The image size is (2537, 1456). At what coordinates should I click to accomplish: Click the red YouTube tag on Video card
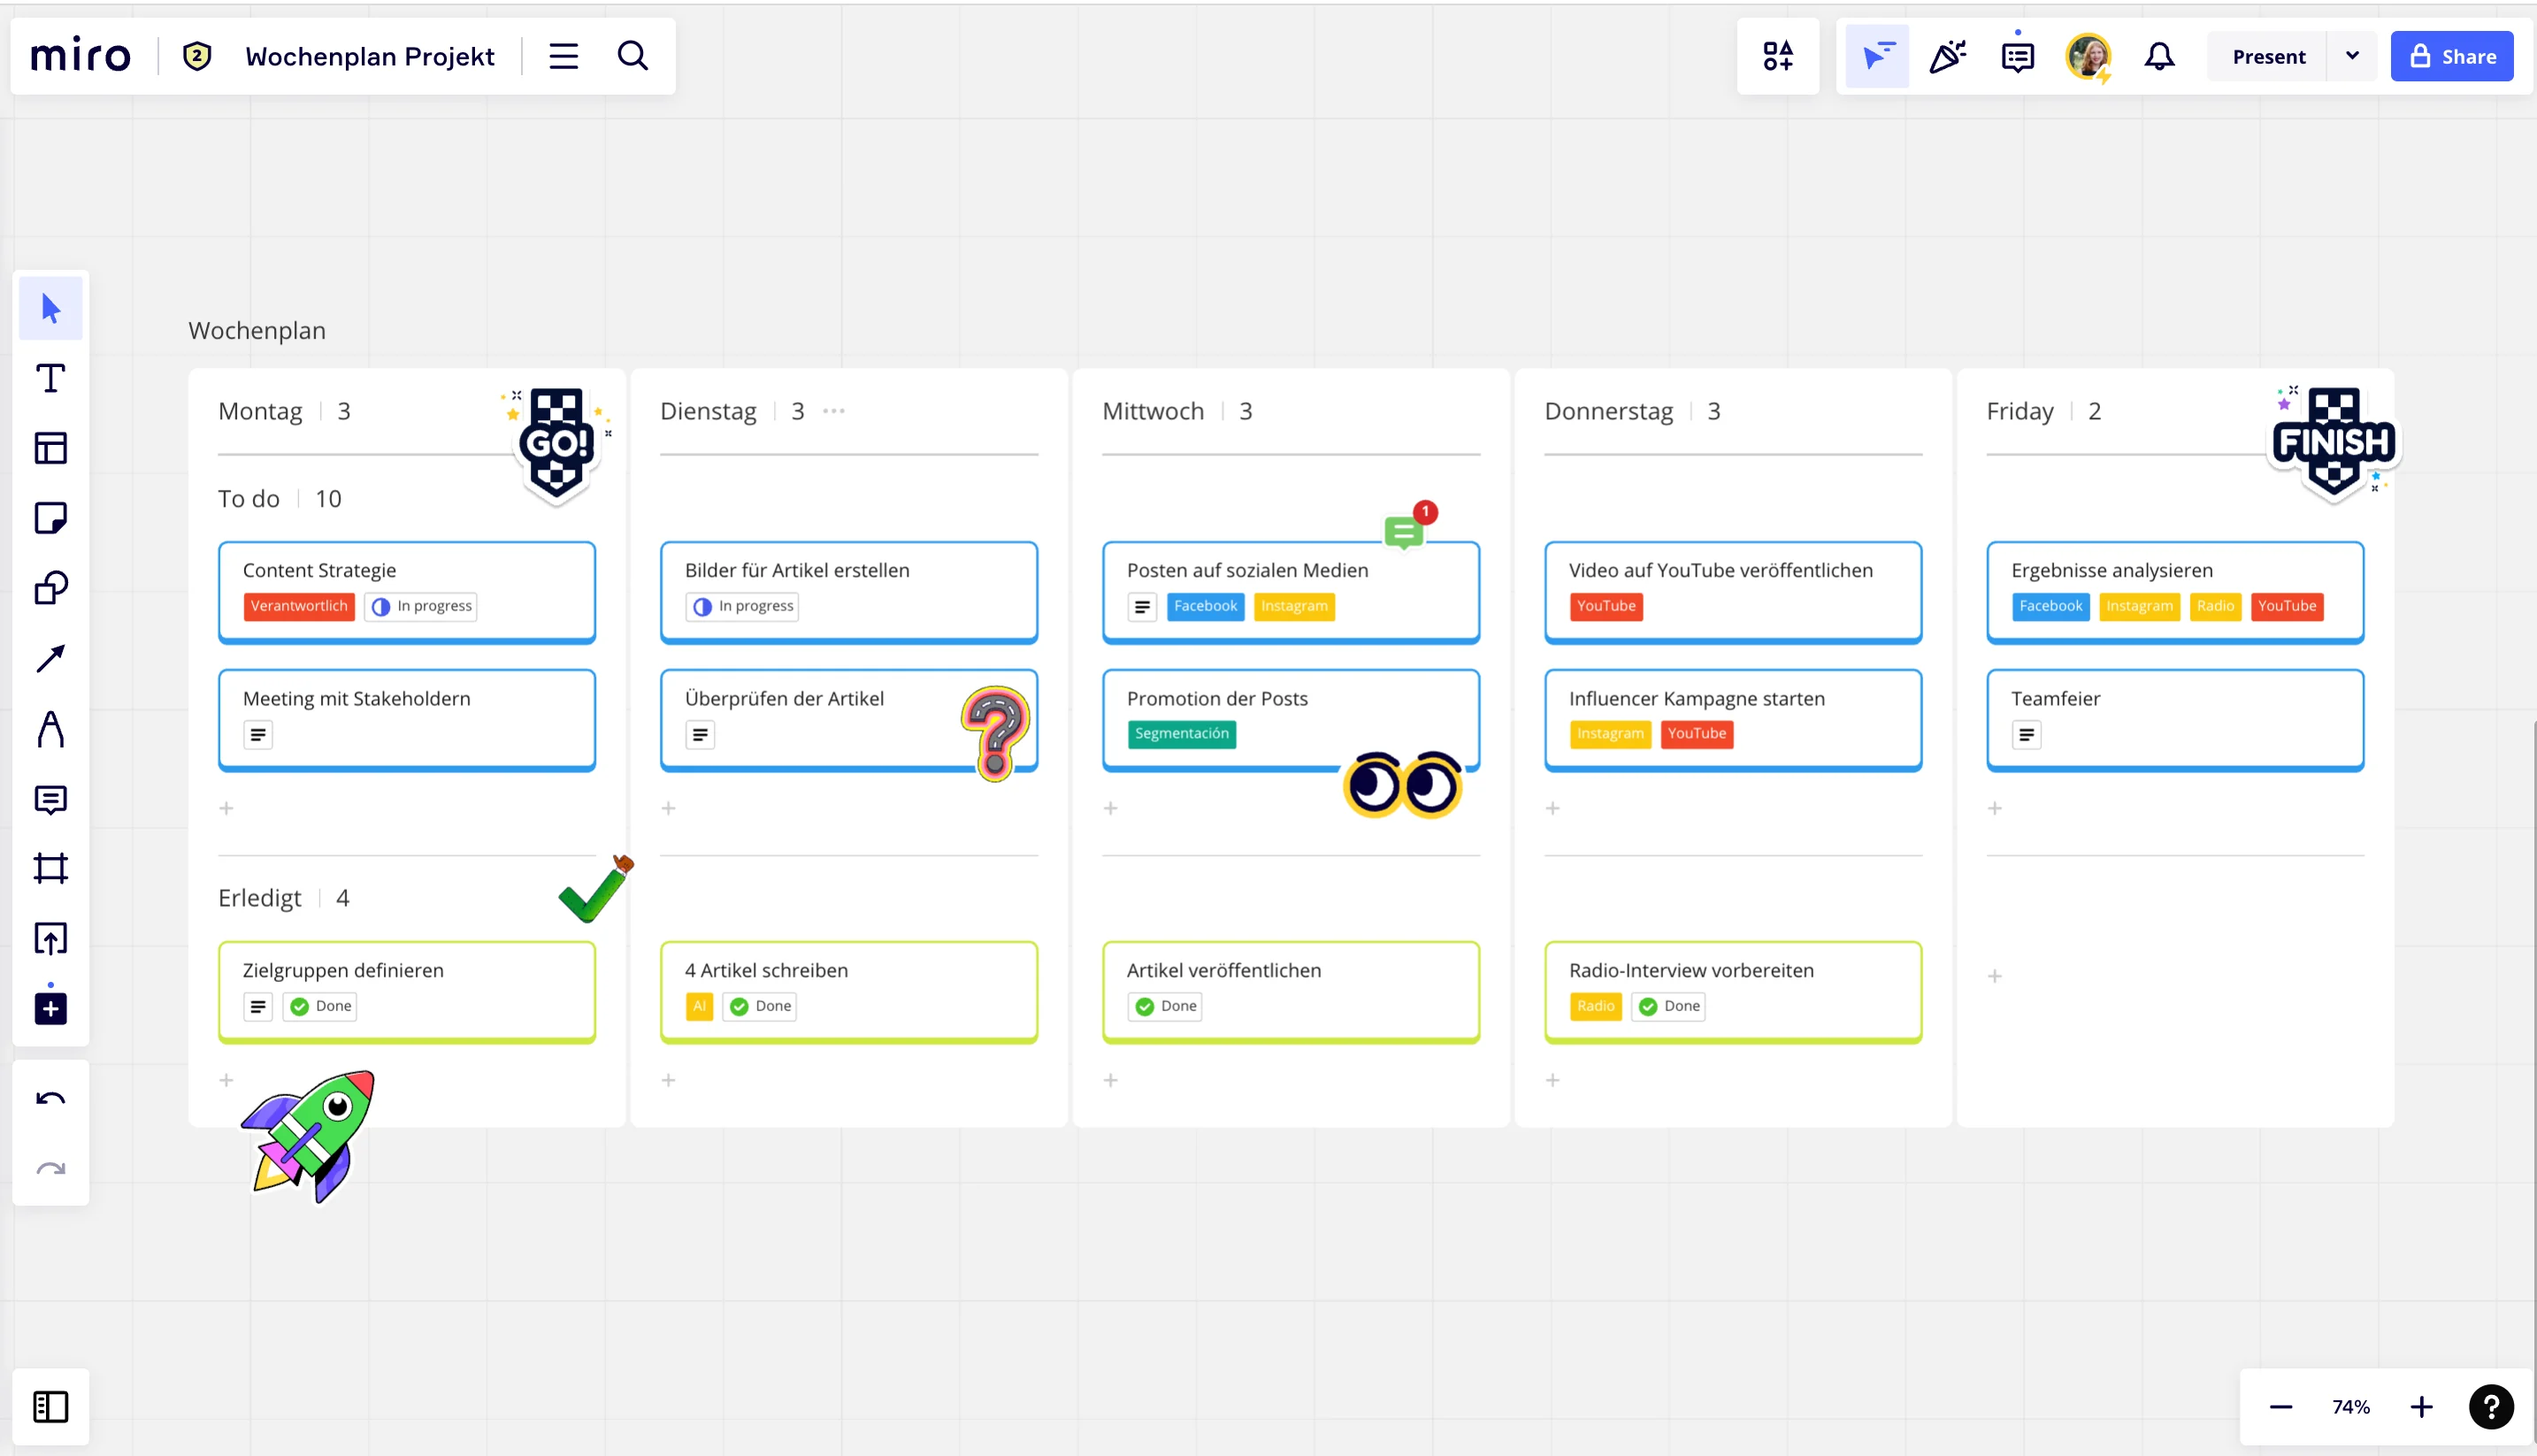1606,606
